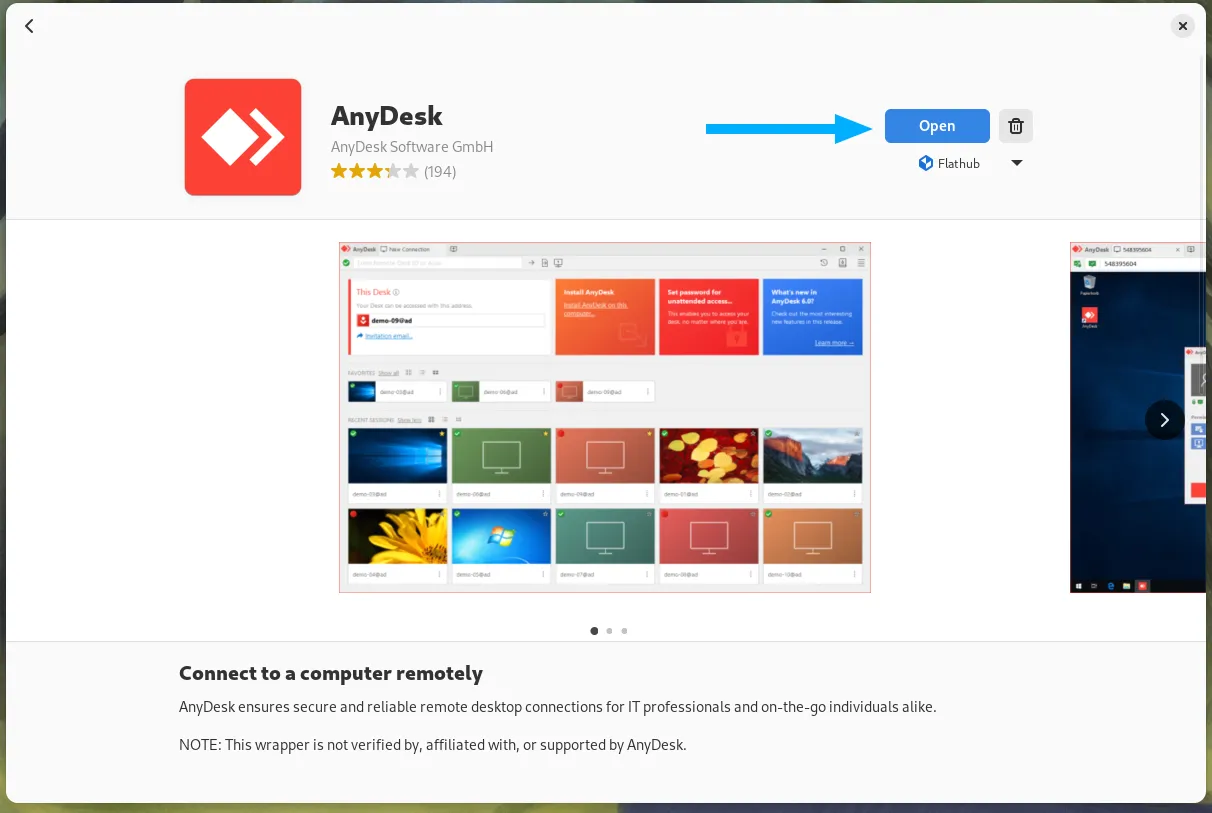Select the first carousel page dot
The image size is (1212, 813).
(594, 631)
